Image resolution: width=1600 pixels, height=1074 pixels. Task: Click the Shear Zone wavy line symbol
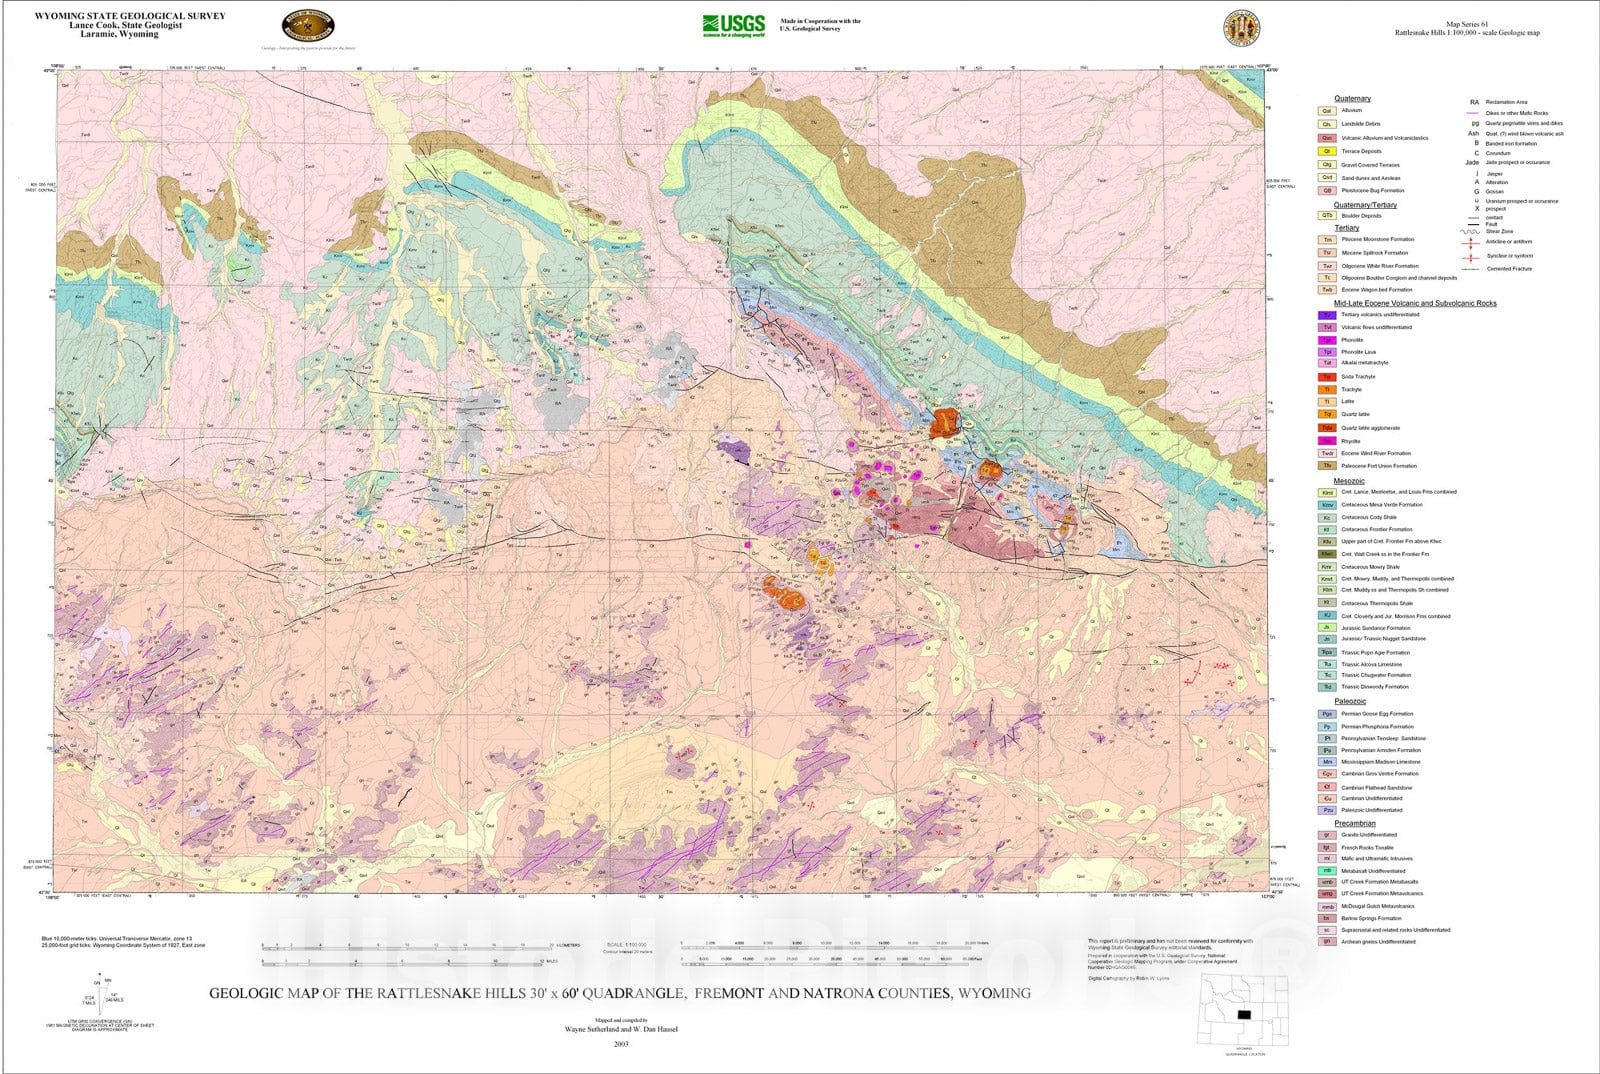pyautogui.click(x=1468, y=231)
